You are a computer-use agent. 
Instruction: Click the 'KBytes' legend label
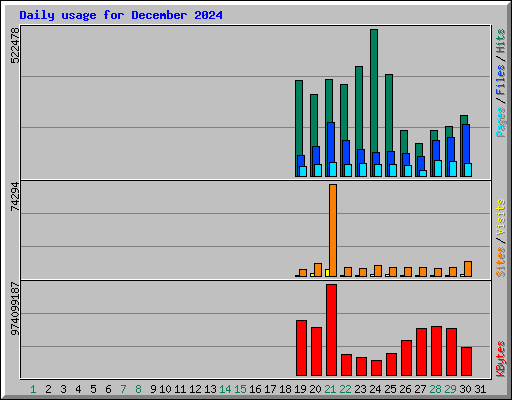click(x=500, y=359)
